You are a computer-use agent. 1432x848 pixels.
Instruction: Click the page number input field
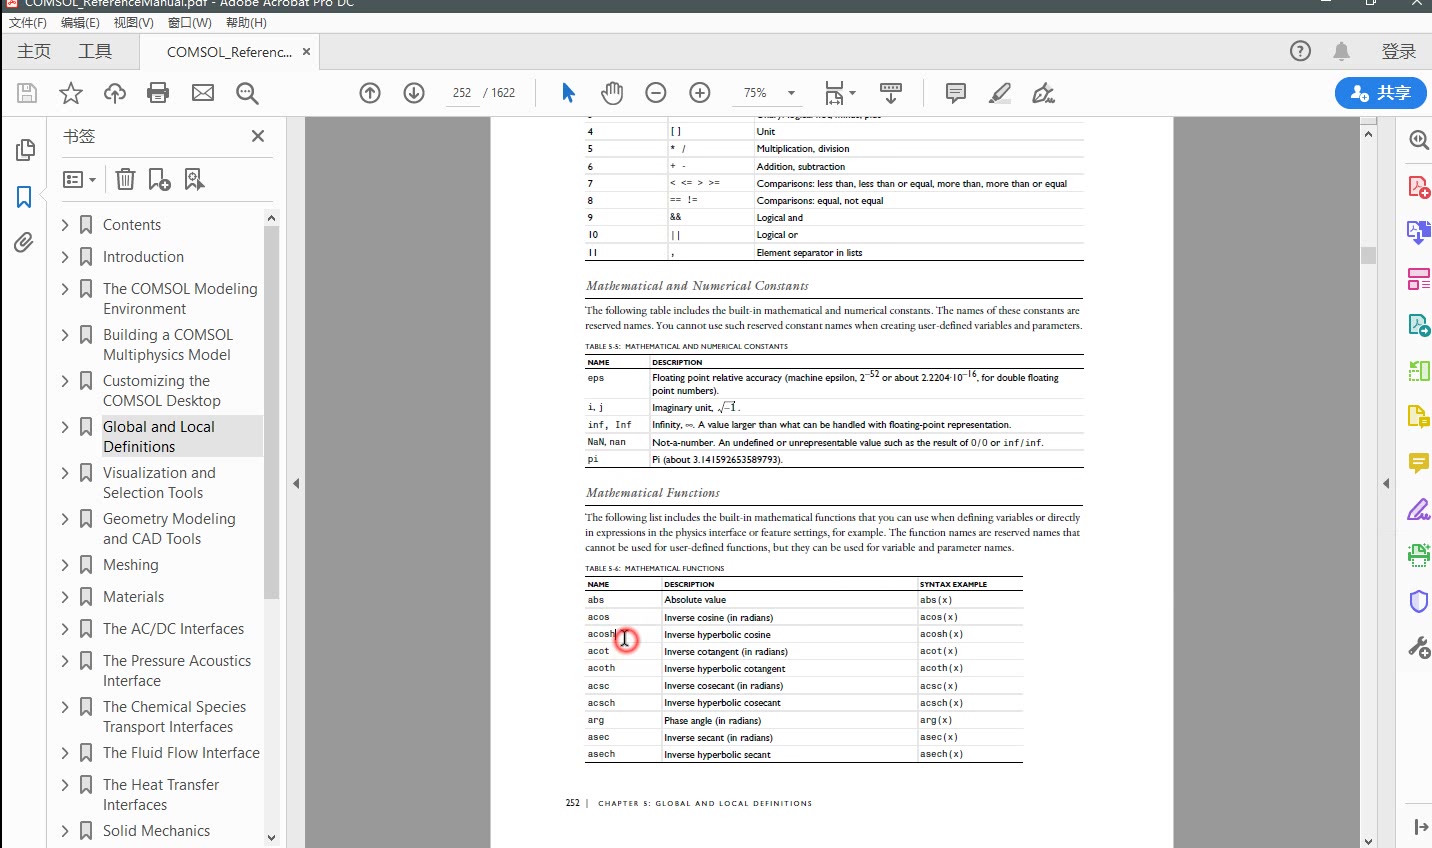pos(461,92)
